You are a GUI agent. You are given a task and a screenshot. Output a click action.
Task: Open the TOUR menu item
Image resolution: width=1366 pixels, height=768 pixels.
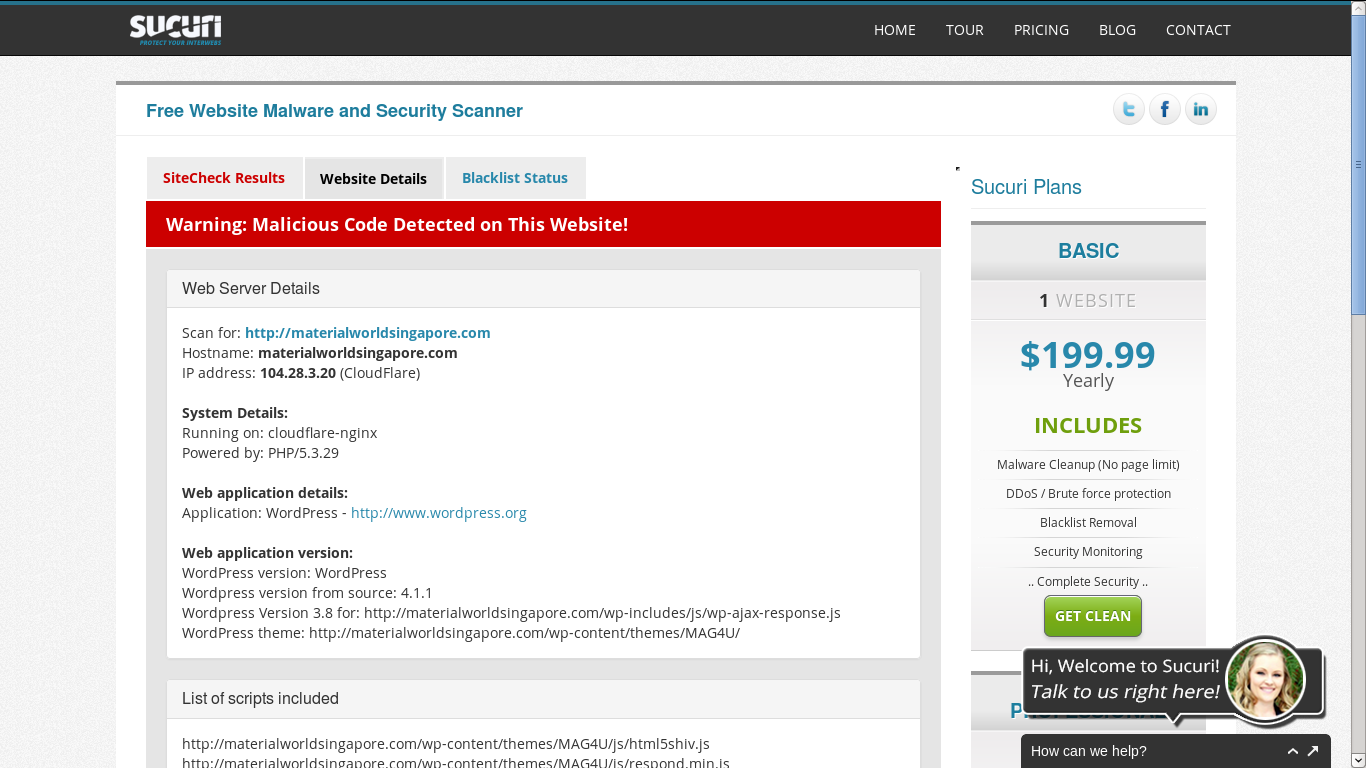(x=965, y=30)
